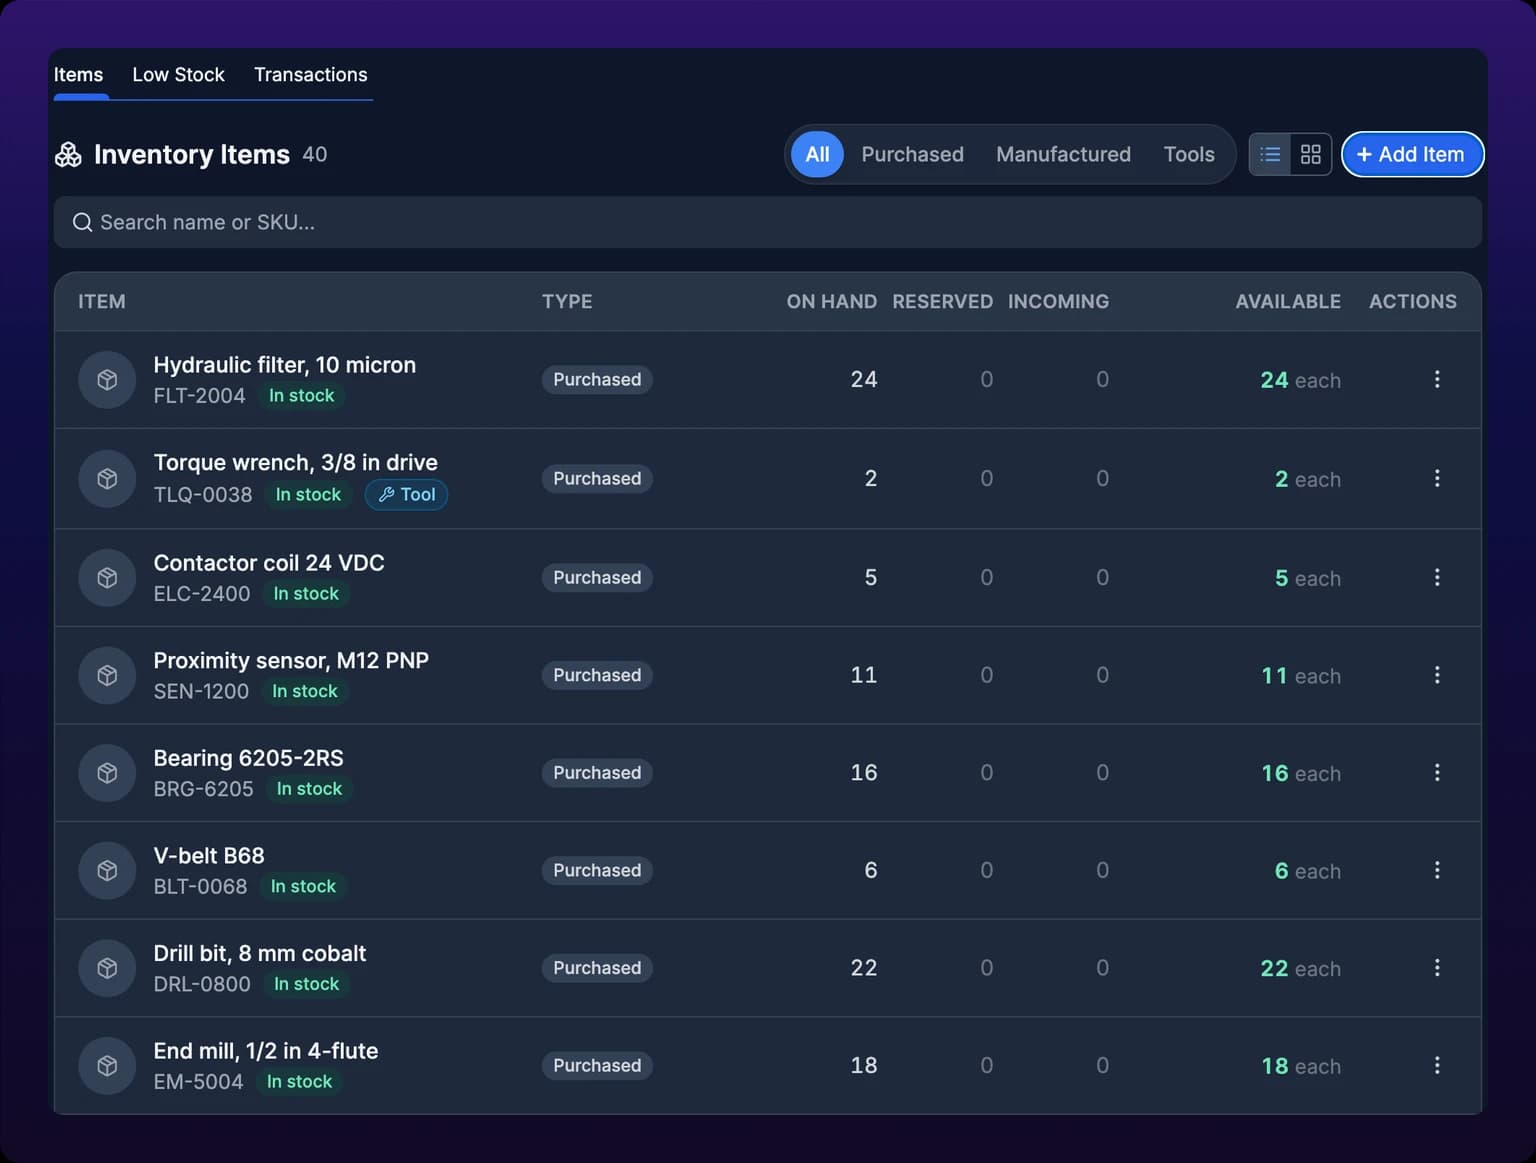Open Torque wrench, 3/8 in drive item

[x=295, y=463]
